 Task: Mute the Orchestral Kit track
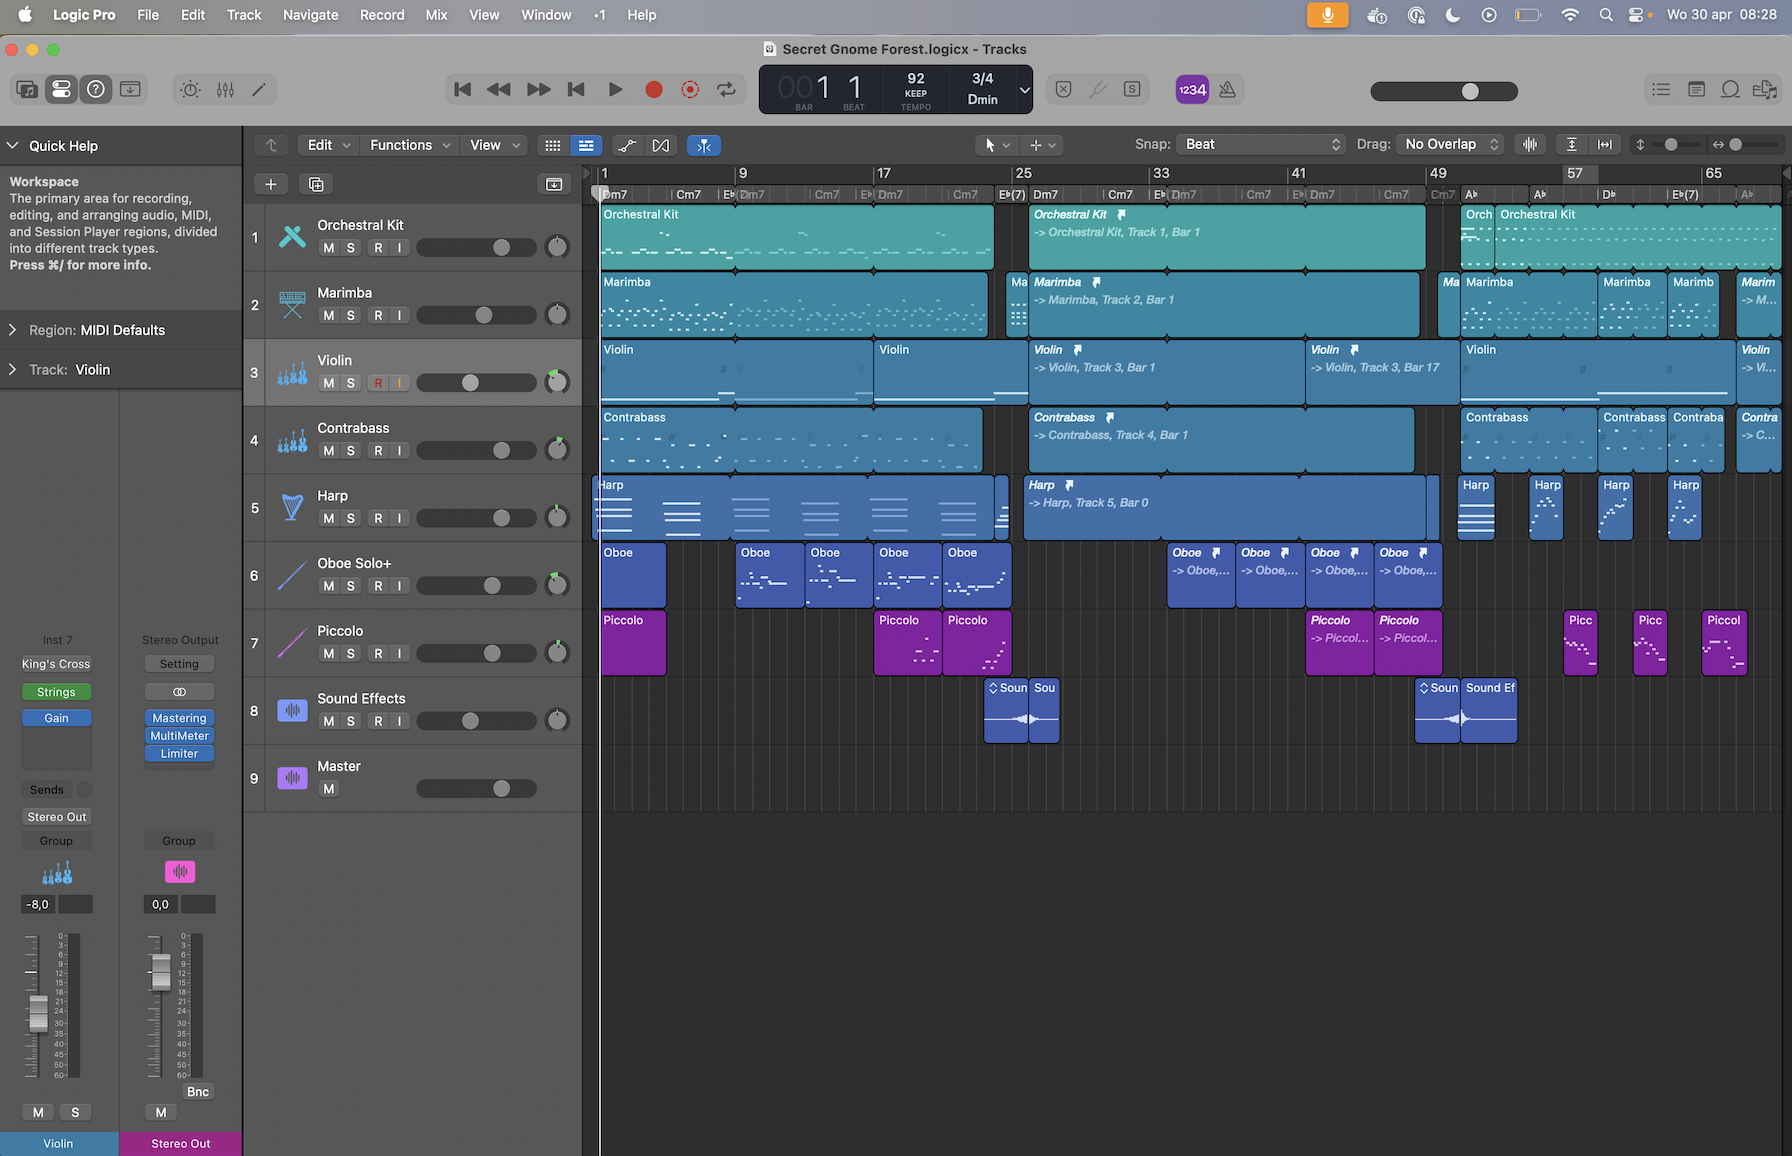pyautogui.click(x=328, y=248)
